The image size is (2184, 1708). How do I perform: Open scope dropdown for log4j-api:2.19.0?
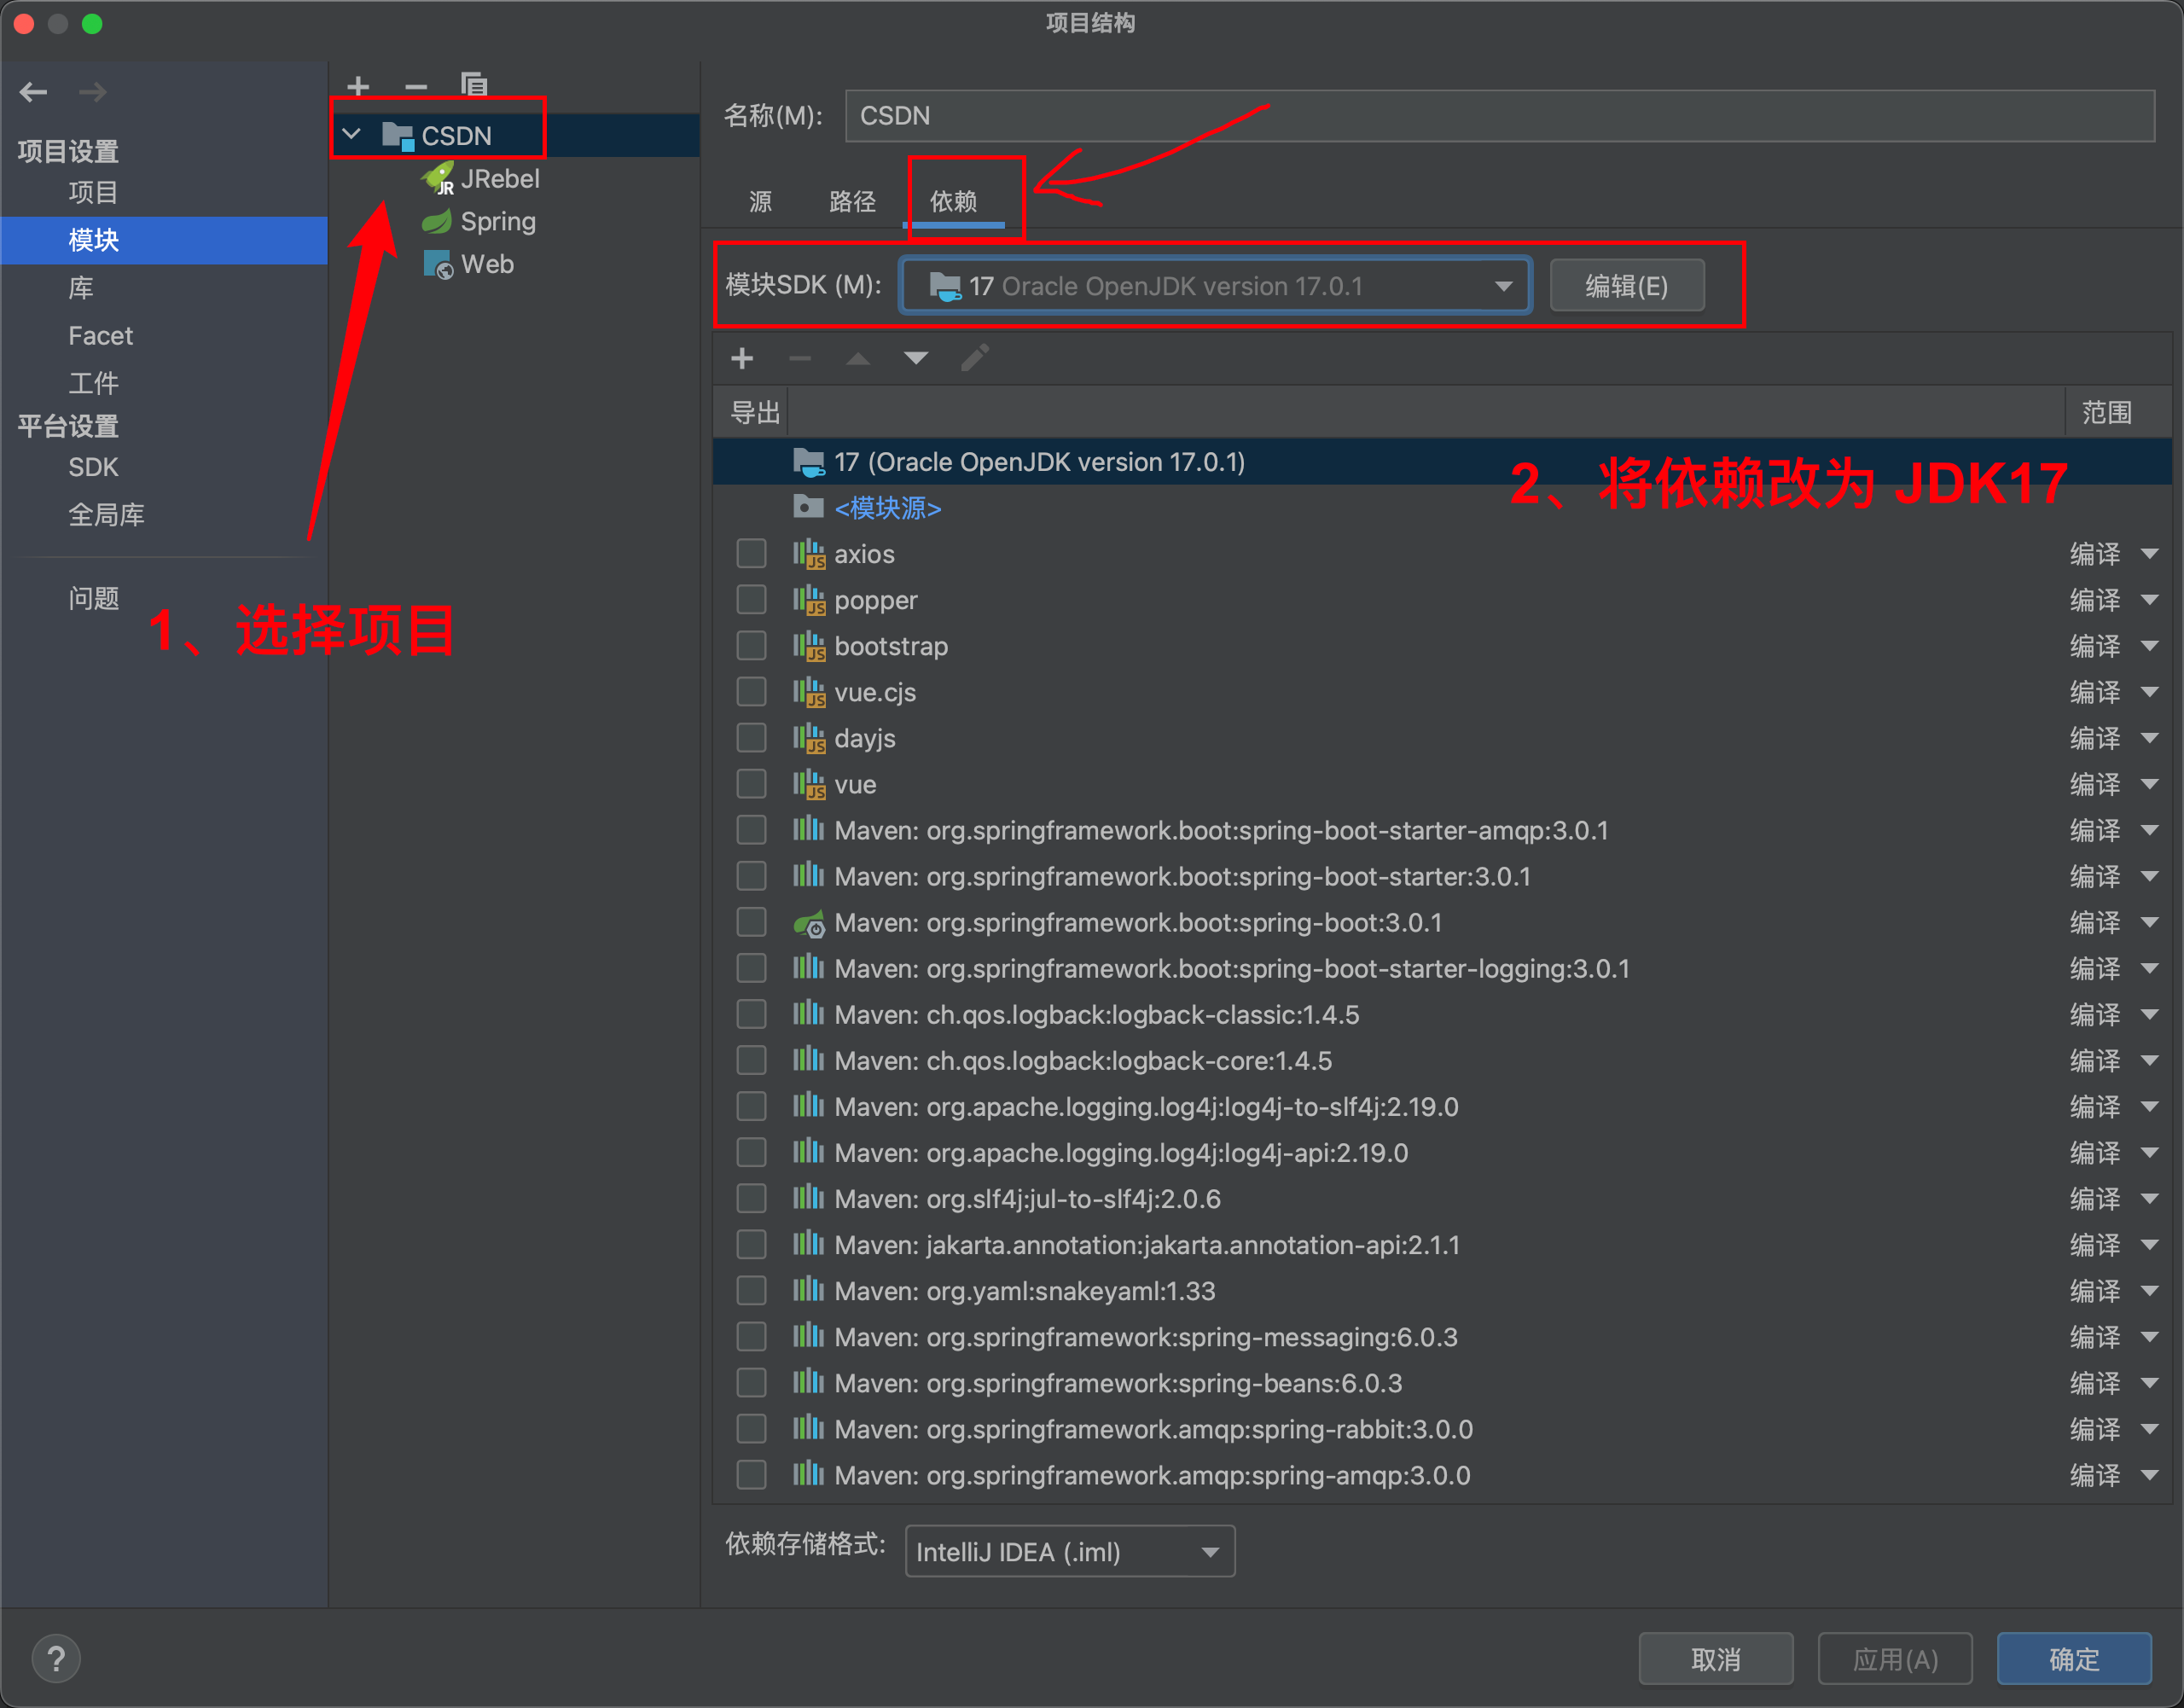2150,1152
